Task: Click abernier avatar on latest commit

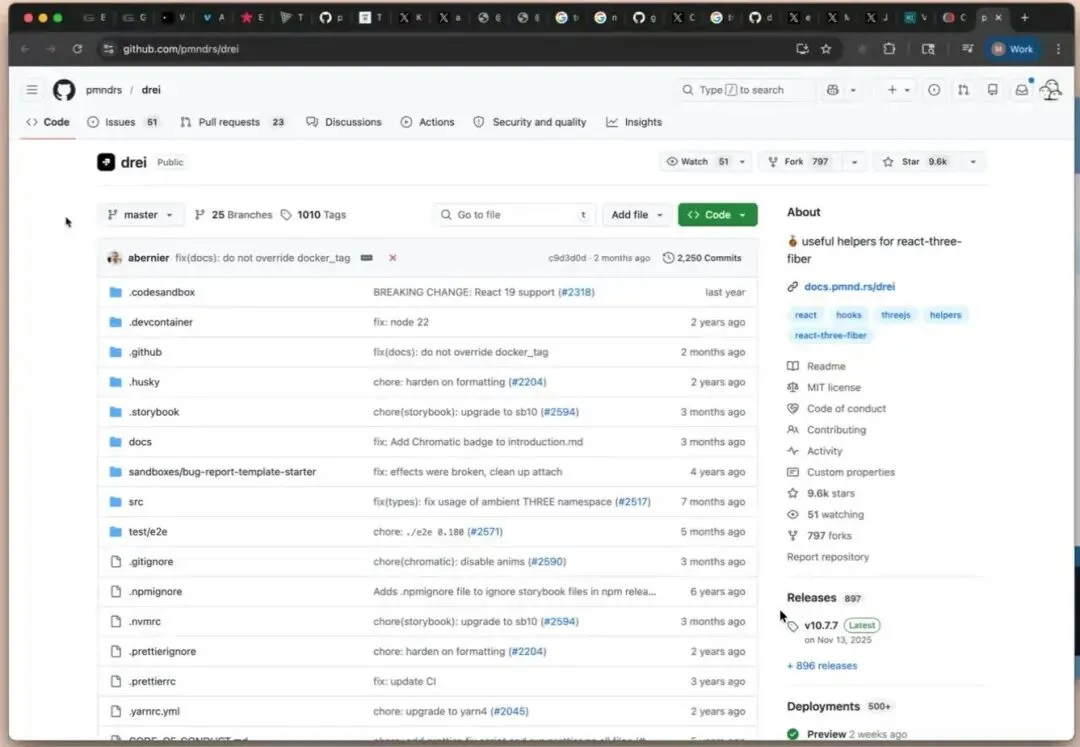Action: click(x=114, y=257)
